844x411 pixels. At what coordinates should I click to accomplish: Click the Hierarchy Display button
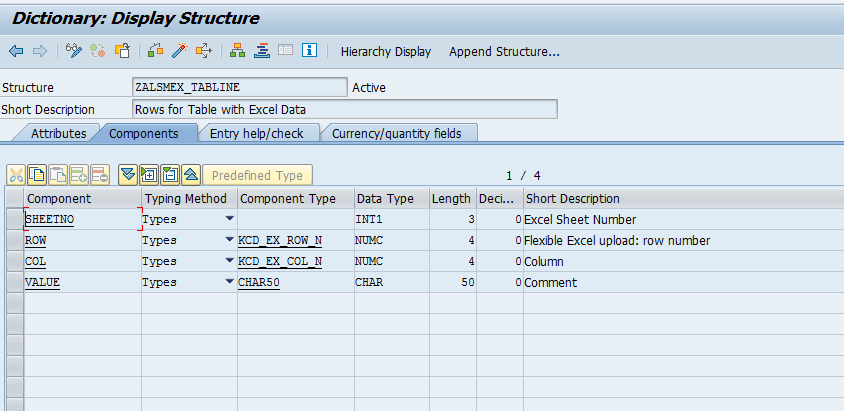click(x=386, y=51)
